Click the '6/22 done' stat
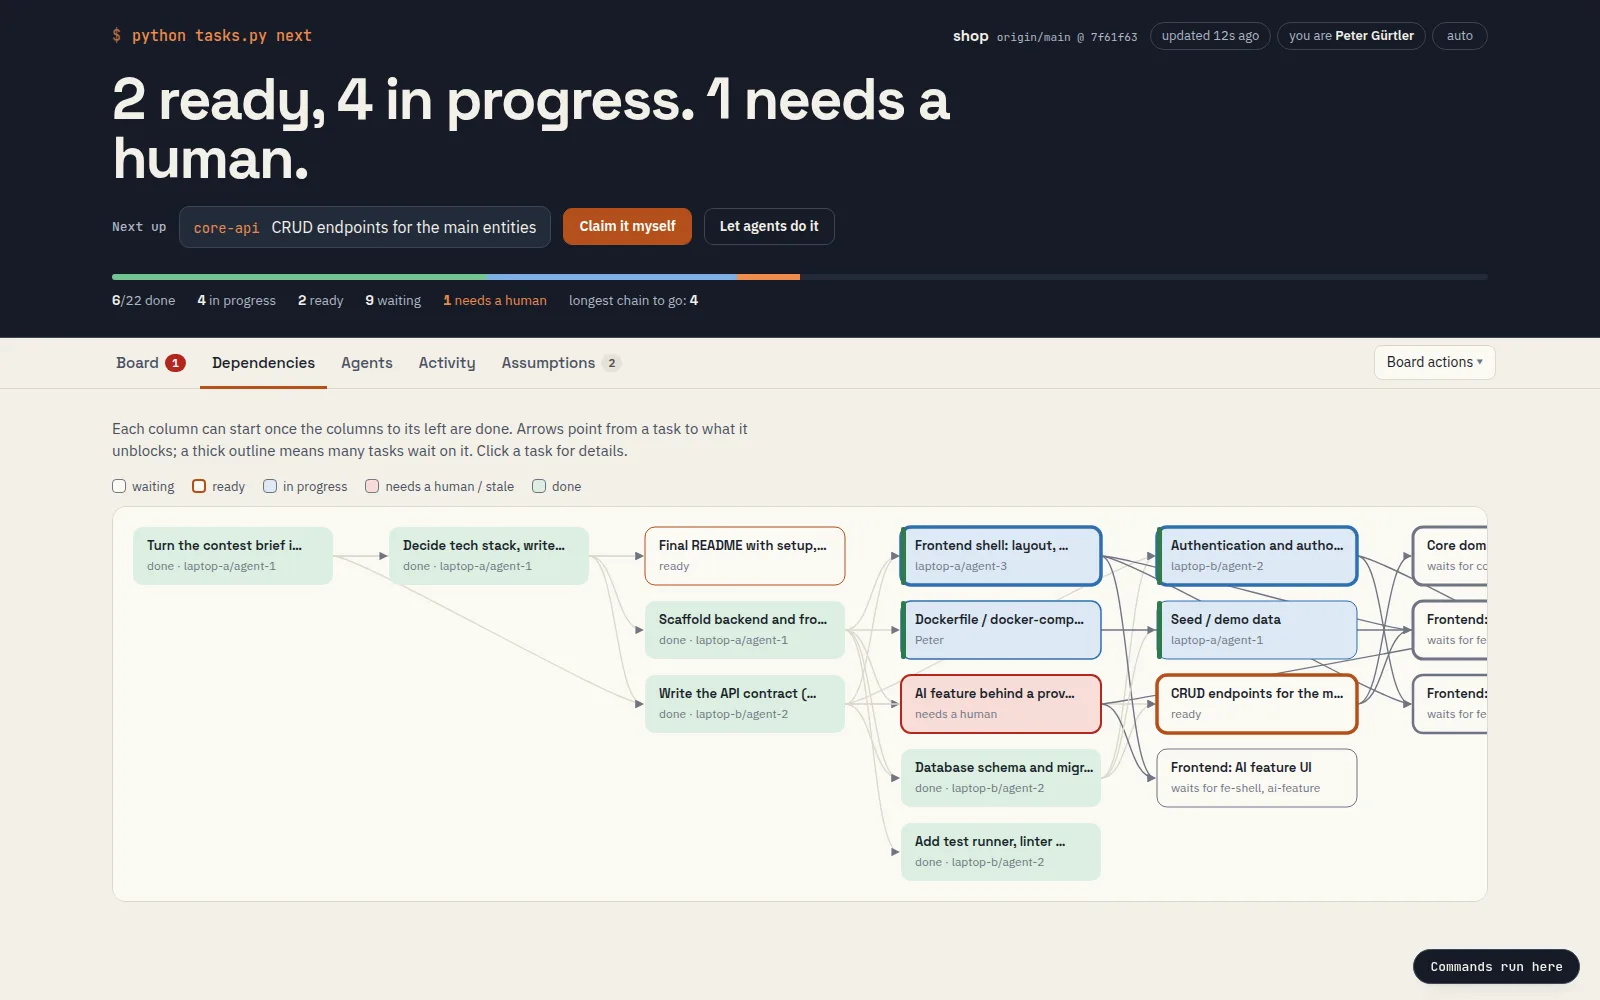Image resolution: width=1600 pixels, height=1000 pixels. (143, 300)
